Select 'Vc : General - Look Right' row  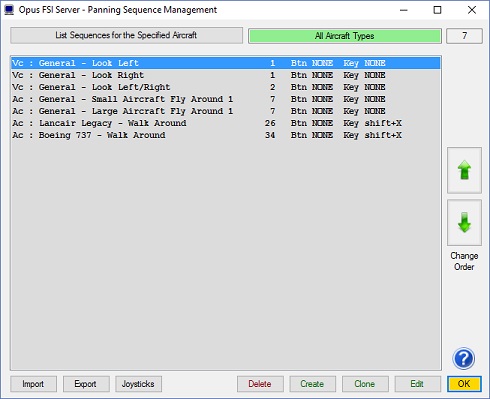226,75
